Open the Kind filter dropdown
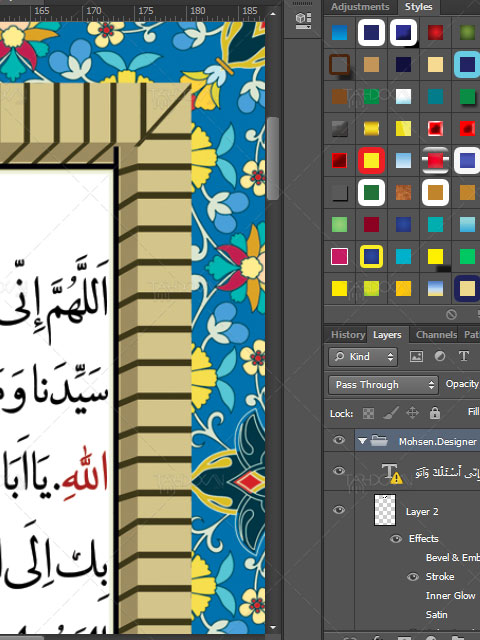The image size is (480, 640). (x=362, y=357)
